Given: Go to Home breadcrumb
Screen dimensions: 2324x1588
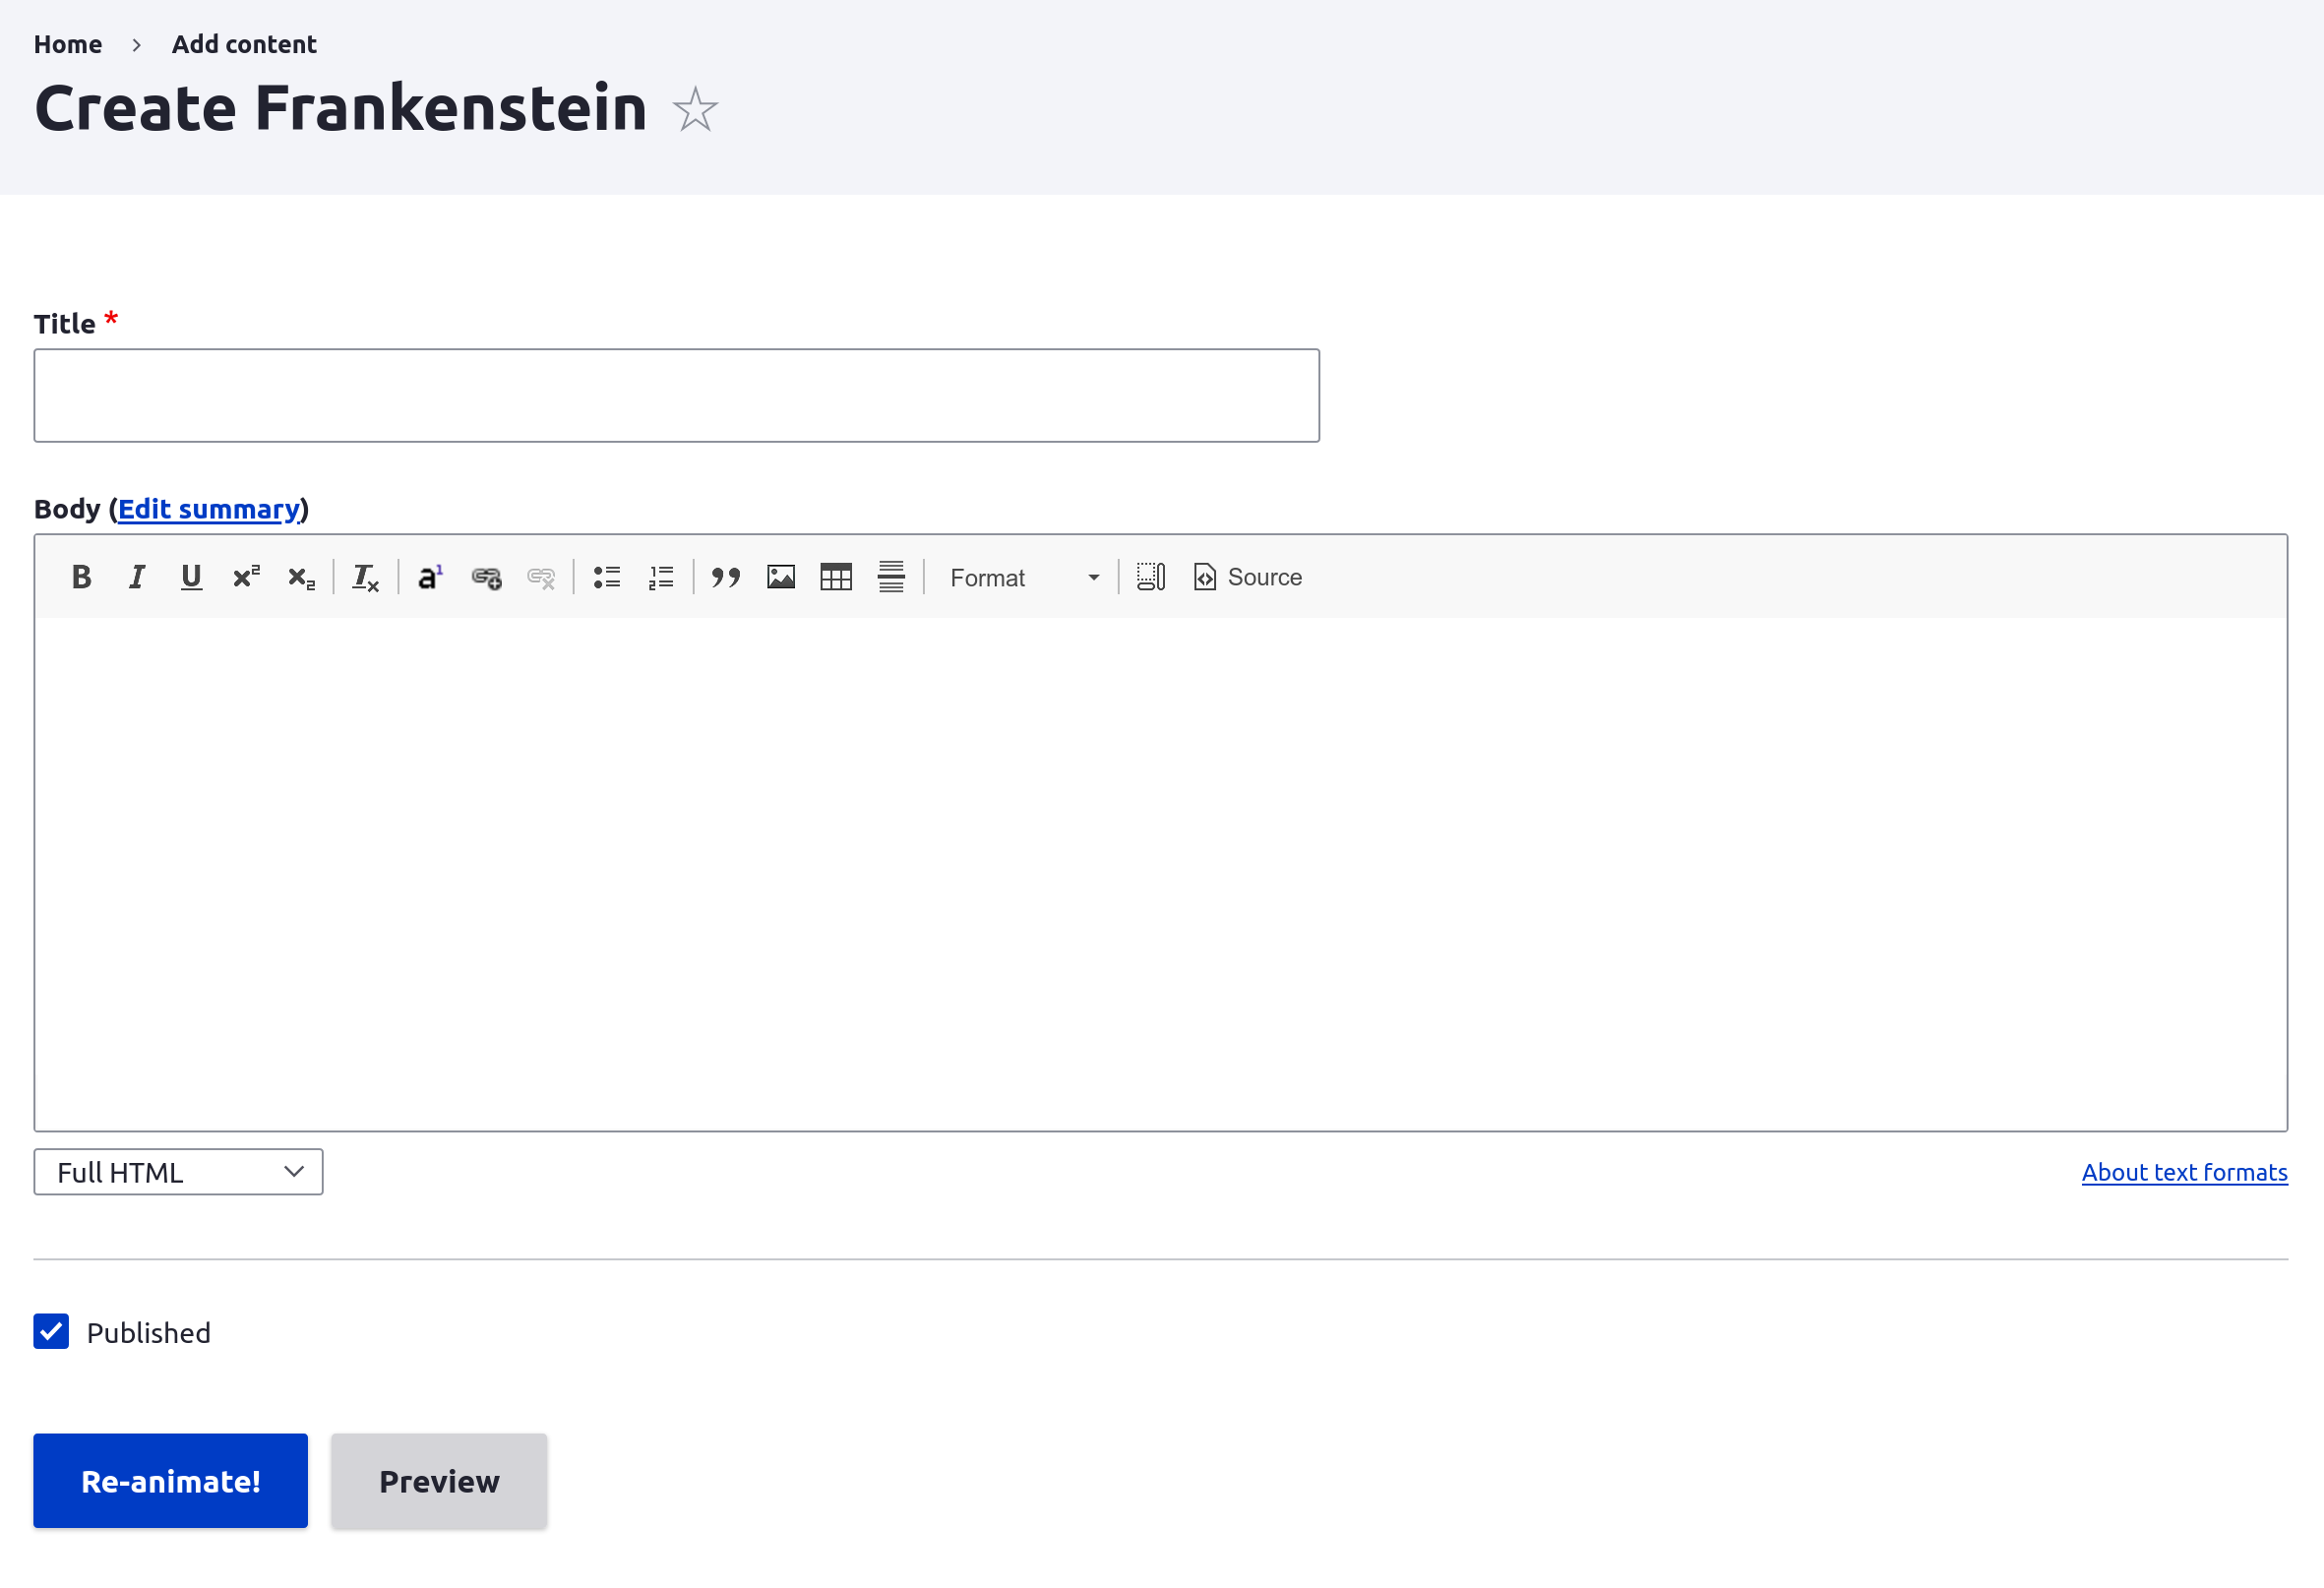Looking at the screenshot, I should [68, 44].
